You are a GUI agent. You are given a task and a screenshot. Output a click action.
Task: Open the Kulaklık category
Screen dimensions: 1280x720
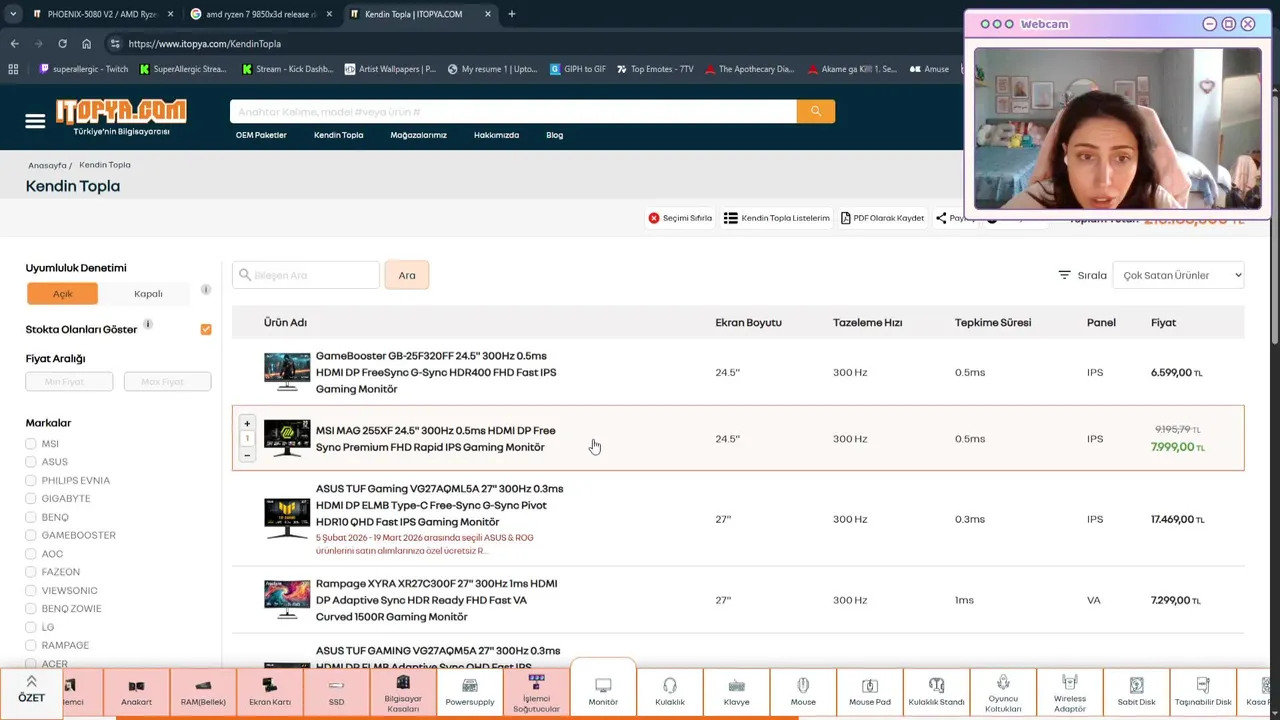pos(670,692)
